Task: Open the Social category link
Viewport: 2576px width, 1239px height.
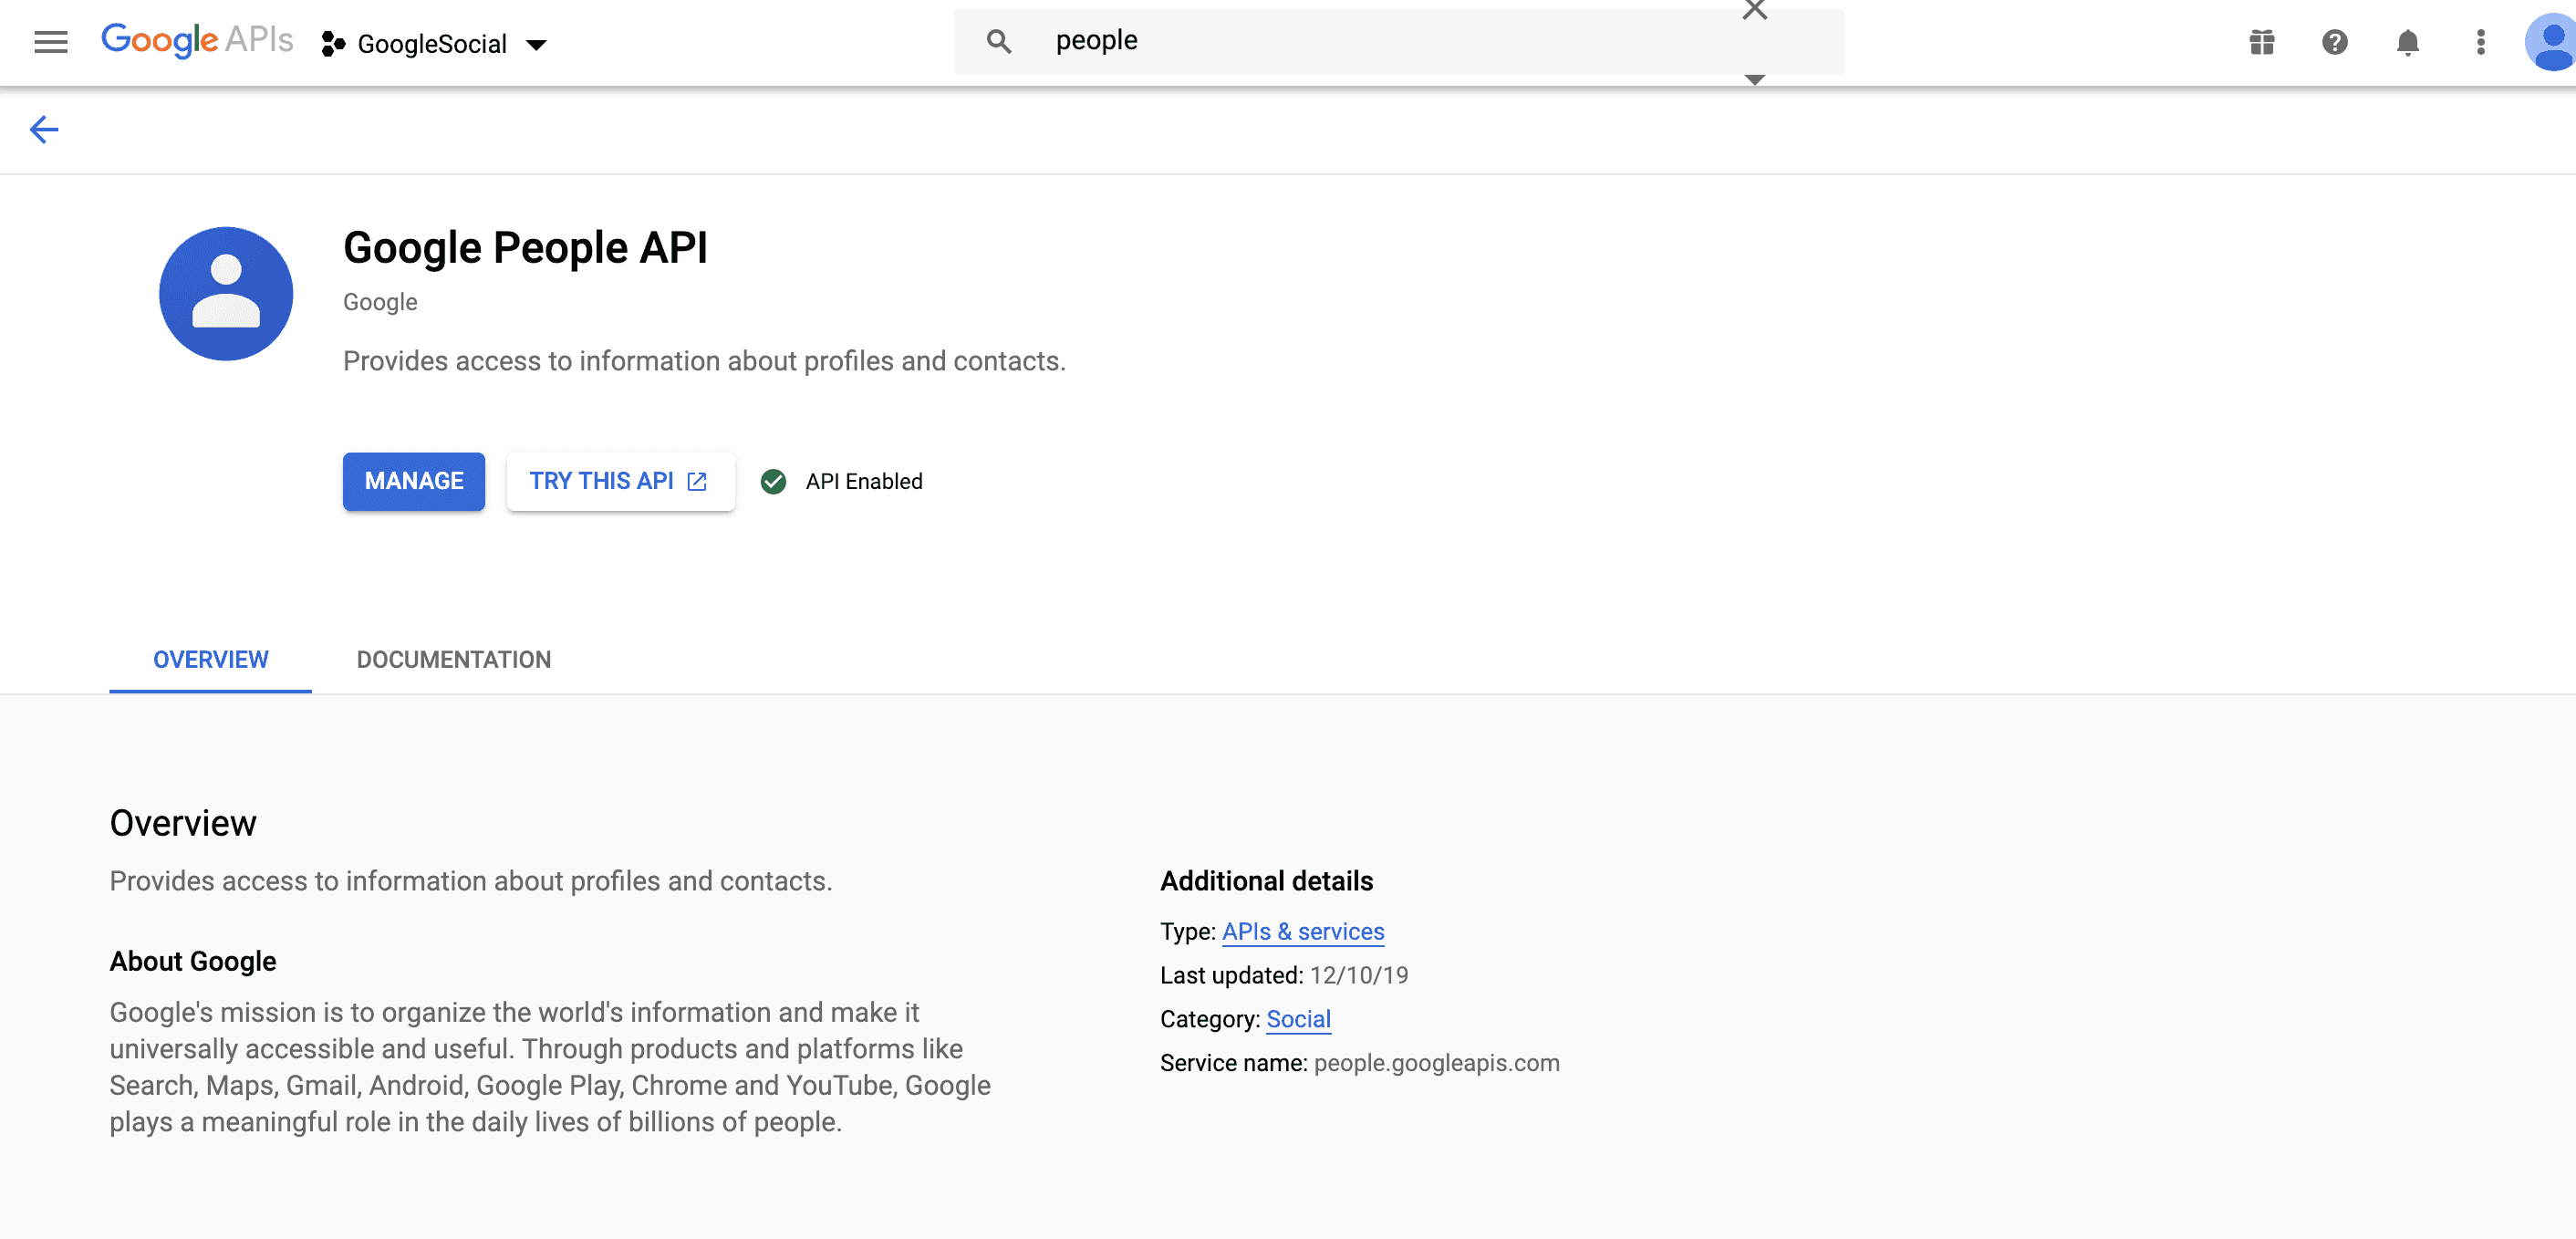Action: point(1298,1018)
